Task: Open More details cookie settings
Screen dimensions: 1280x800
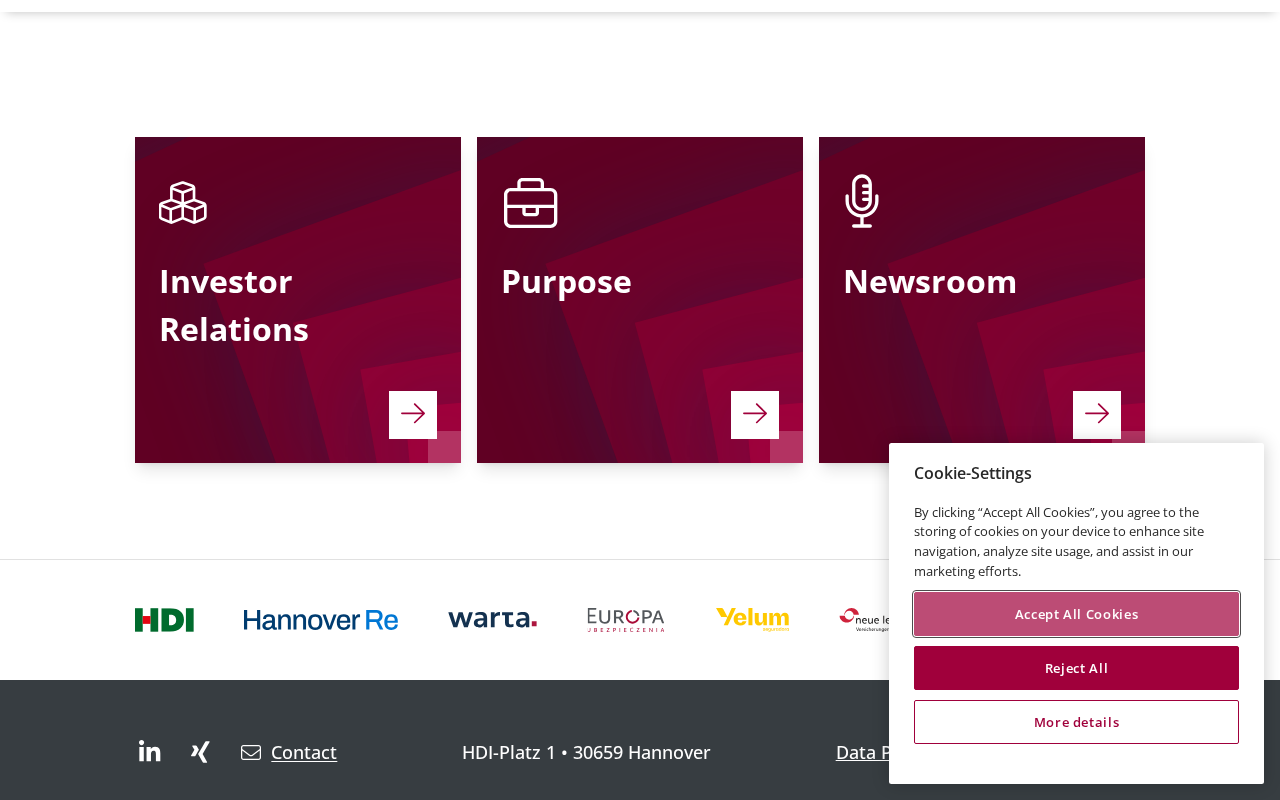Action: click(x=1076, y=722)
